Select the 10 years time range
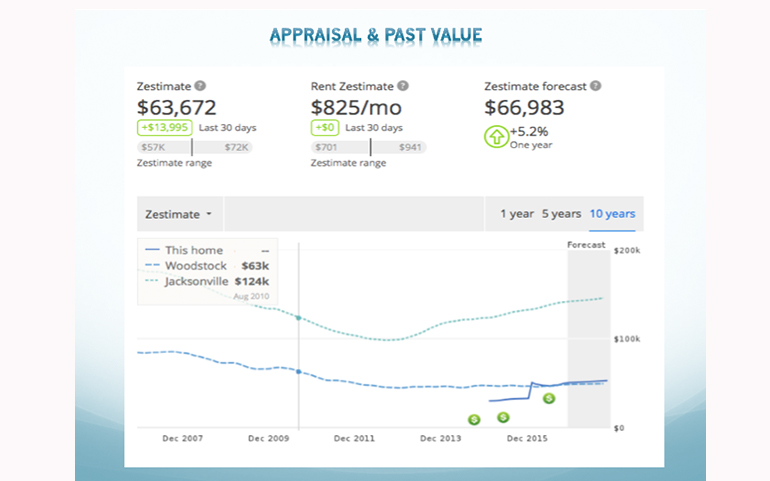This screenshot has width=770, height=481. point(612,214)
